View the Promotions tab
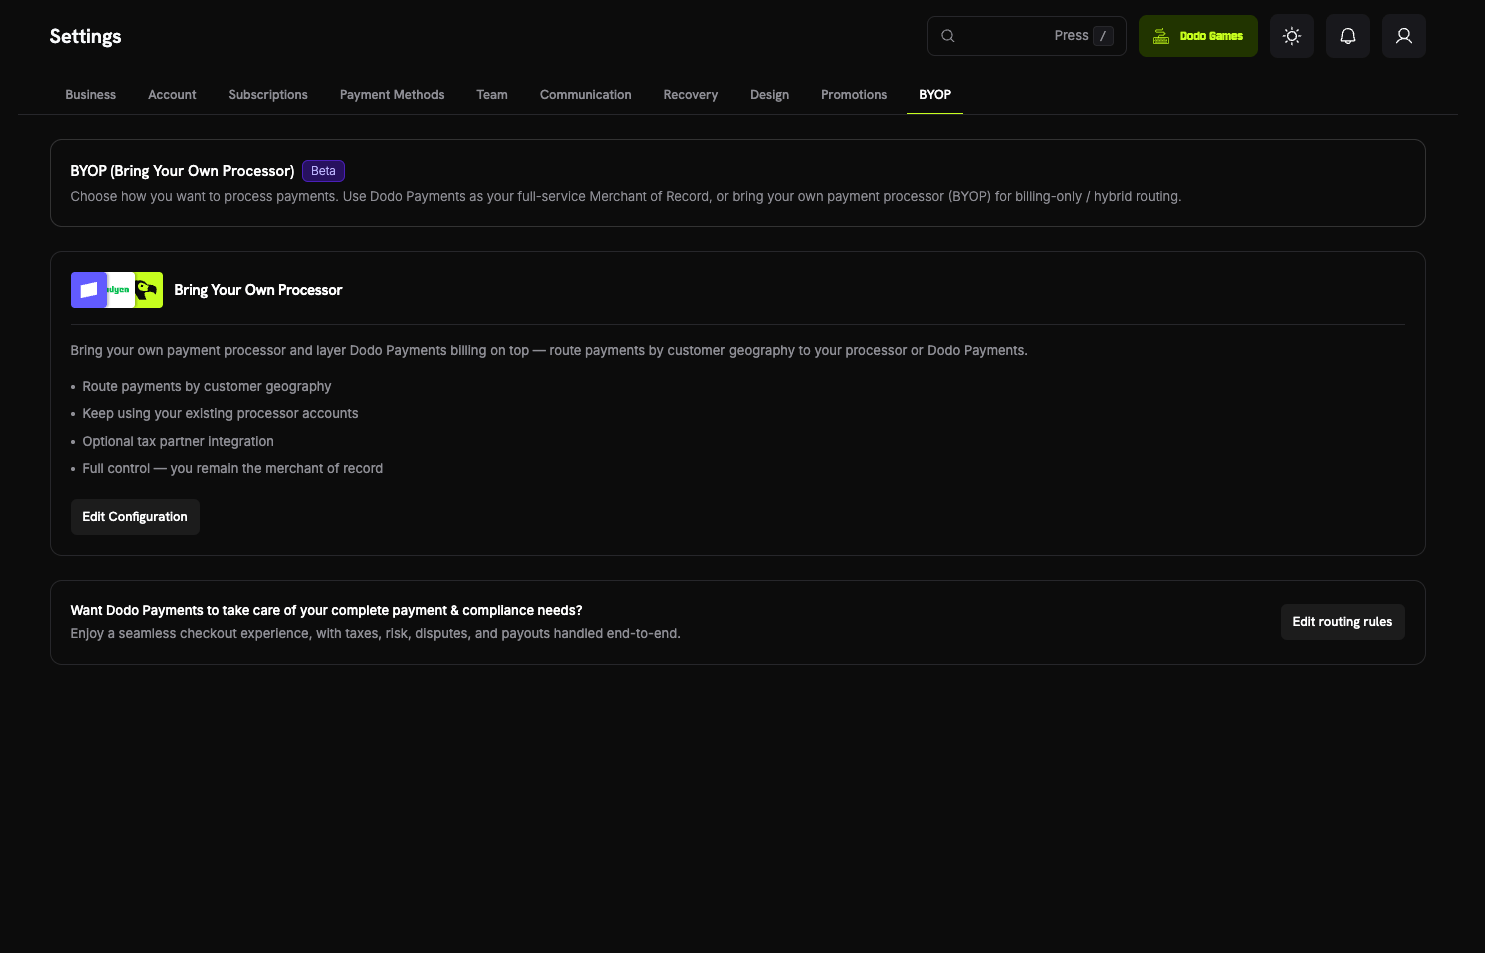 pyautogui.click(x=854, y=95)
